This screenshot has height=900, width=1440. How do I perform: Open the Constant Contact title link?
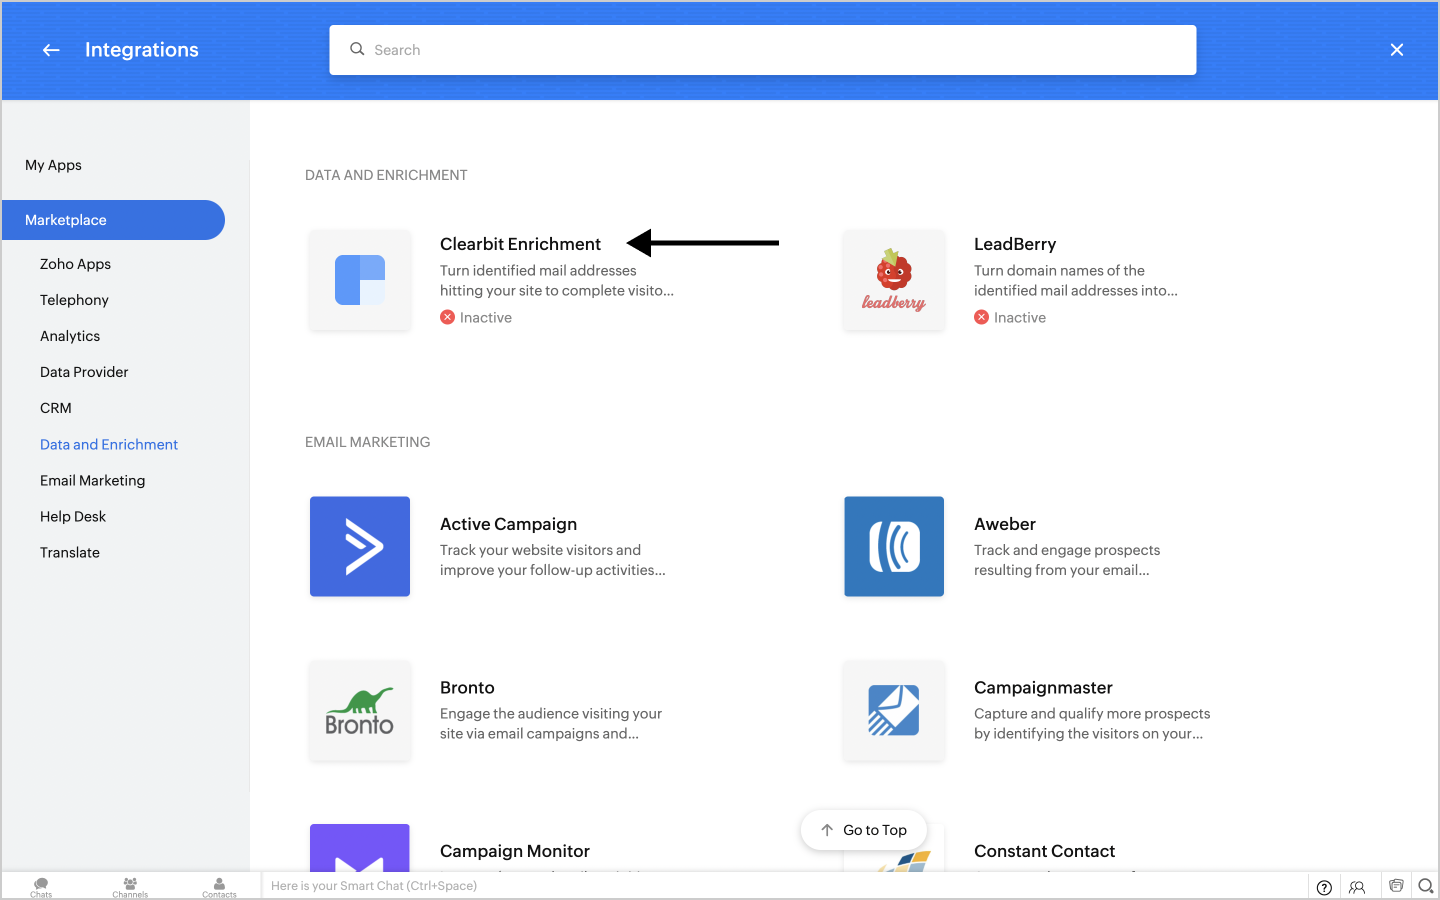(1044, 851)
